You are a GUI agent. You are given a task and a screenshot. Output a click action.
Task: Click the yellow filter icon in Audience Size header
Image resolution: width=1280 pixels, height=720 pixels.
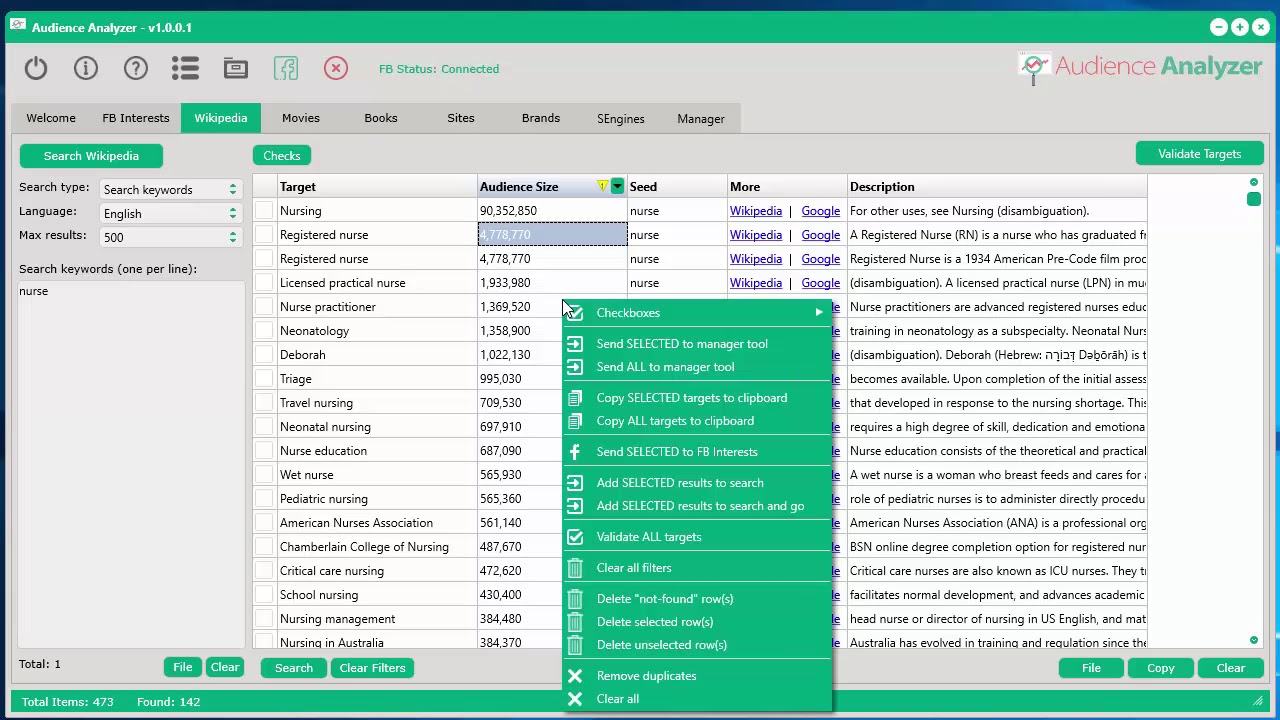(x=602, y=187)
